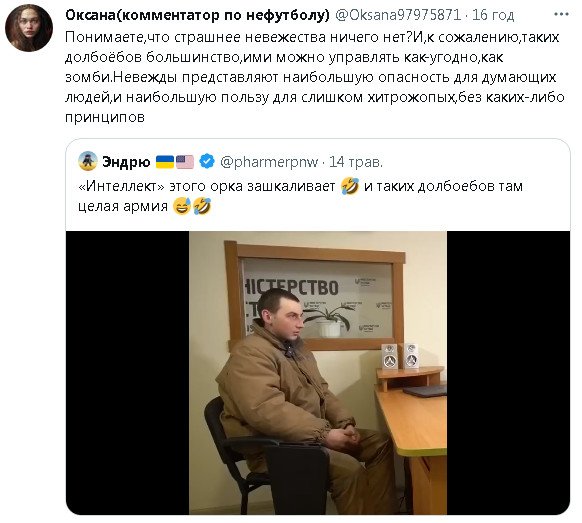Select the last rolling-laugh emoji in the quoted tweet

pos(202,206)
